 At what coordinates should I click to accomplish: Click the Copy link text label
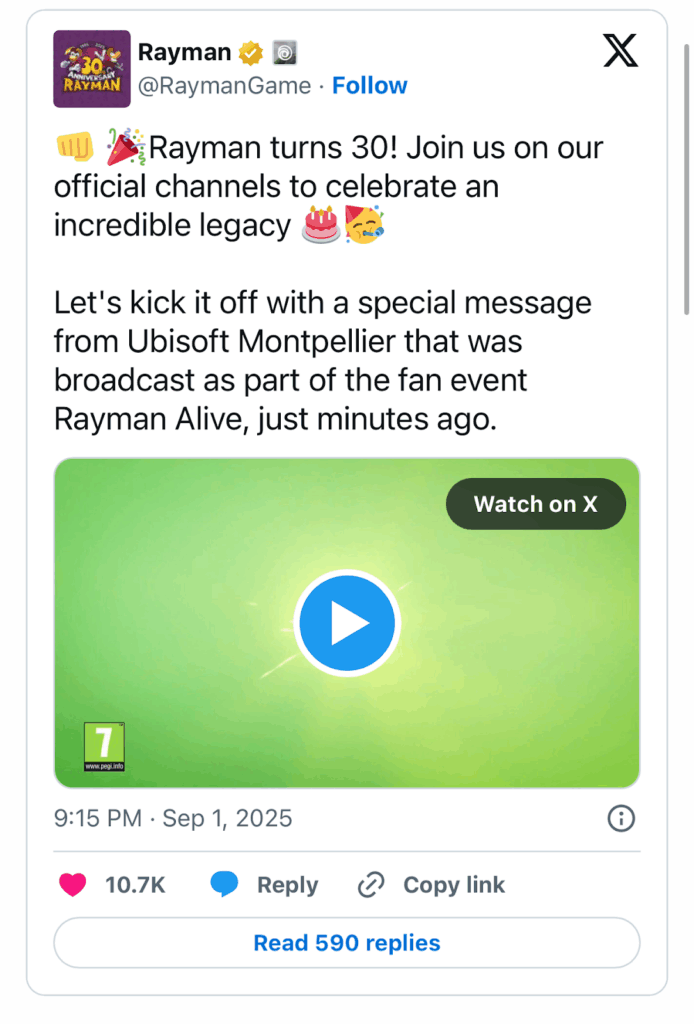click(454, 885)
